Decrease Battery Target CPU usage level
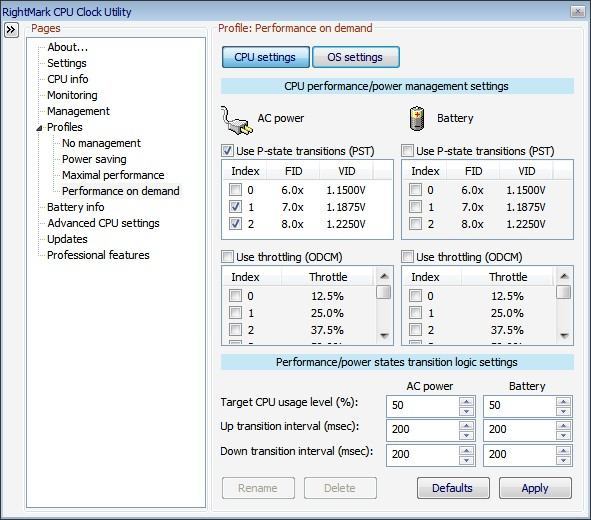The width and height of the screenshot is (591, 520). pyautogui.click(x=563, y=411)
